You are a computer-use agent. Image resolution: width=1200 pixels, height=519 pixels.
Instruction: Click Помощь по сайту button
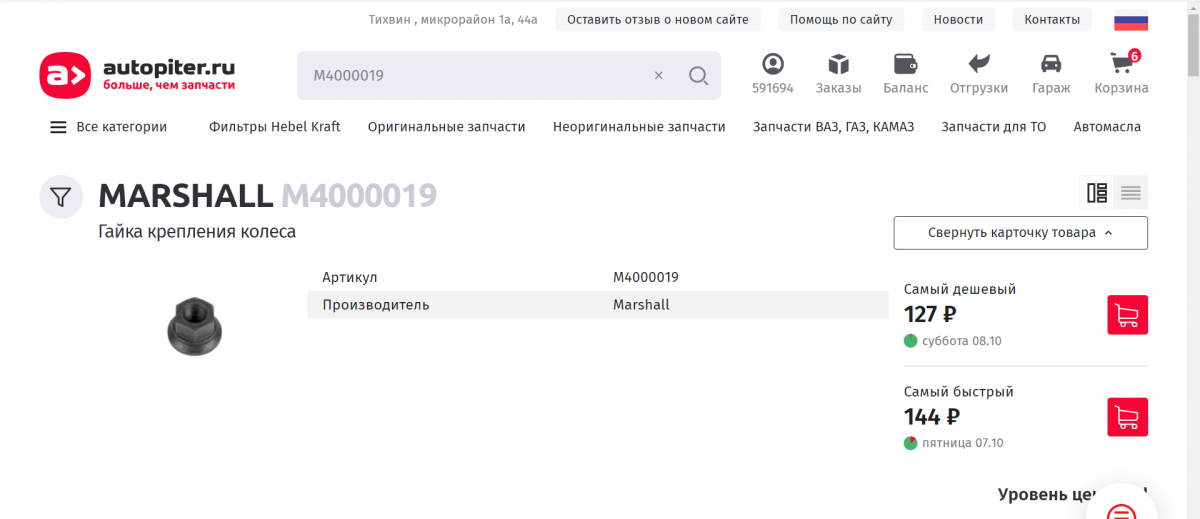pos(841,20)
